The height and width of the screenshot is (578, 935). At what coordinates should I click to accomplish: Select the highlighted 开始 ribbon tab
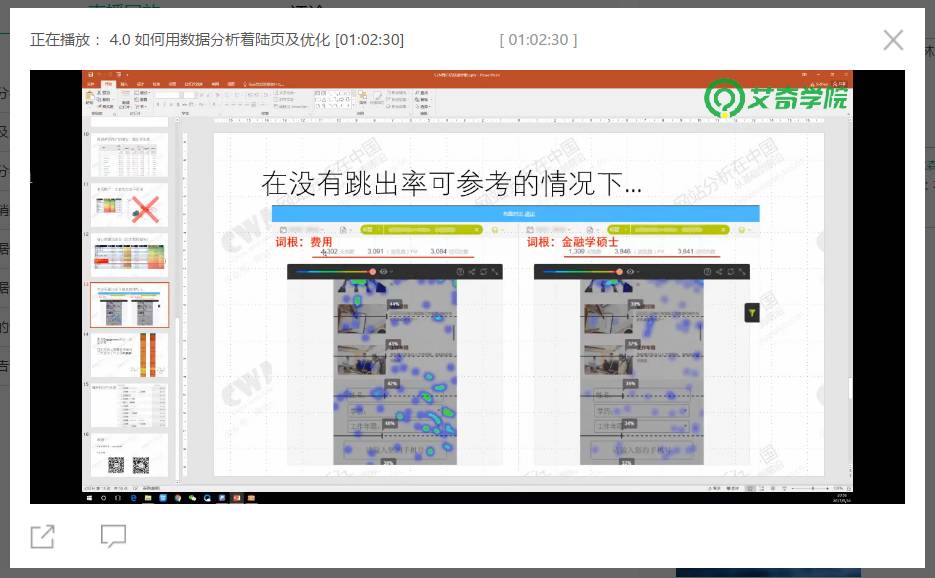pos(108,84)
